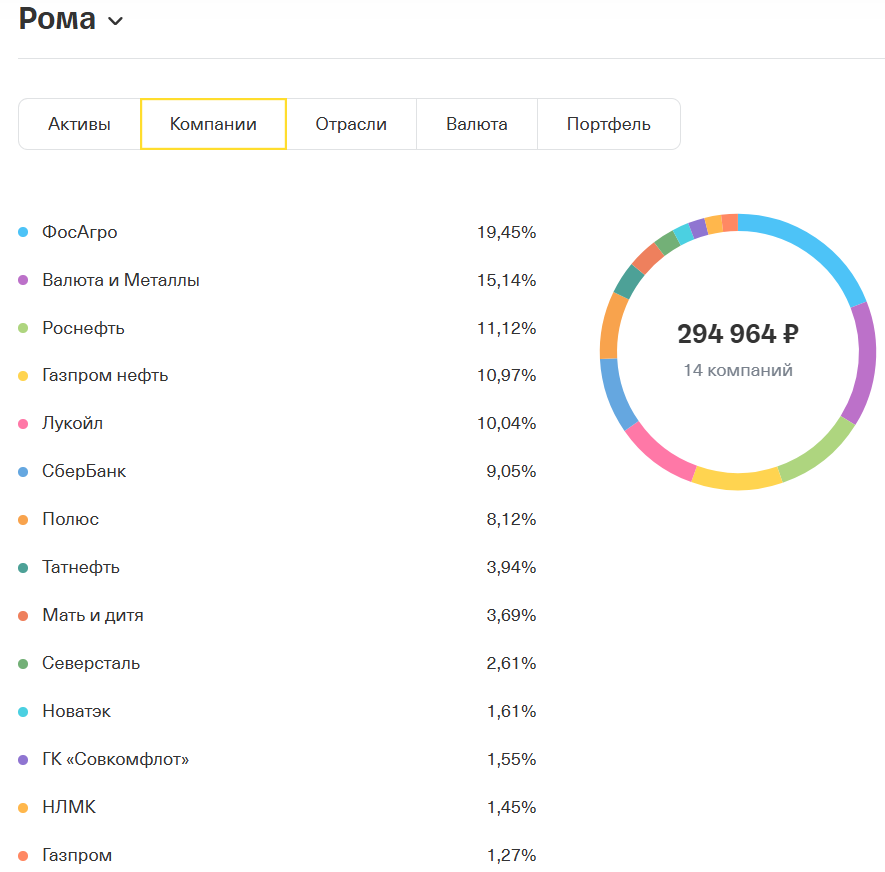Select the green dot next to Роснефть

tap(22, 327)
